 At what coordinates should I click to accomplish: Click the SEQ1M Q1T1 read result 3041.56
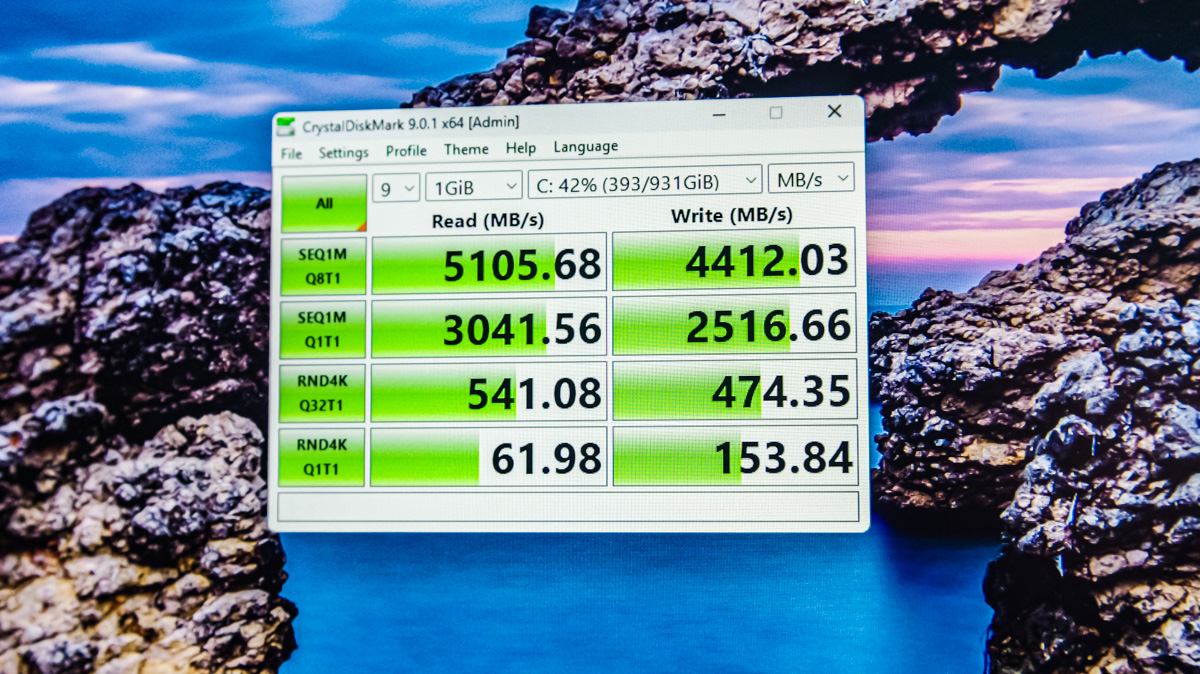[x=489, y=328]
